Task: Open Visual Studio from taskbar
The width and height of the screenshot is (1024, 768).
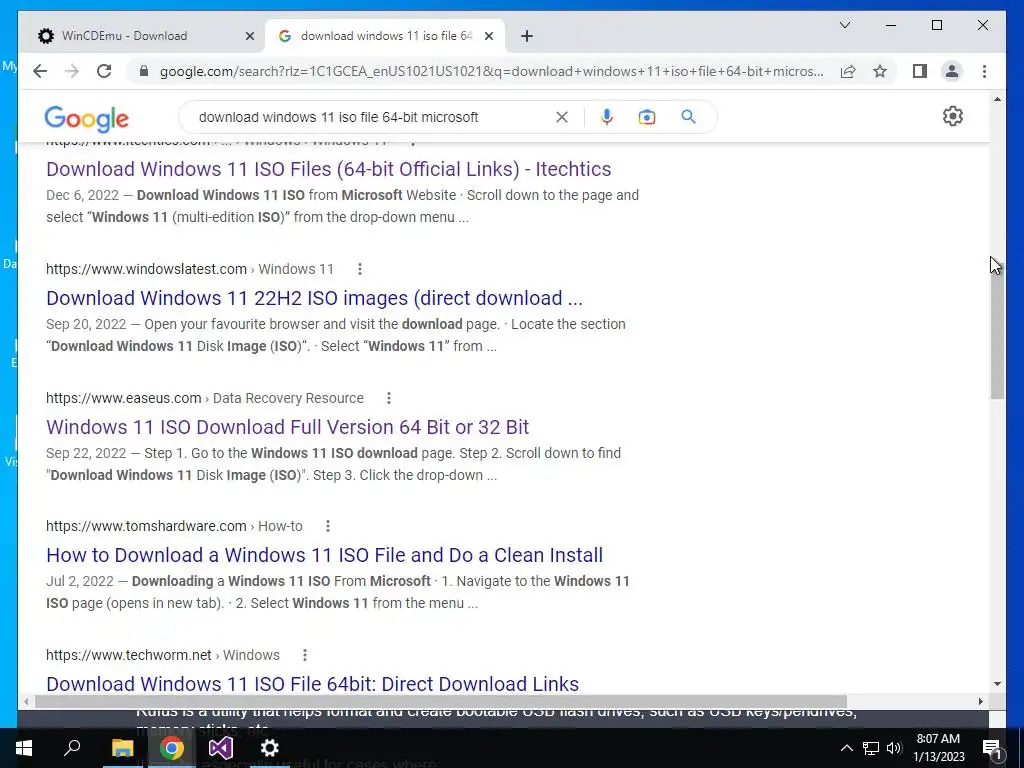Action: tap(221, 748)
